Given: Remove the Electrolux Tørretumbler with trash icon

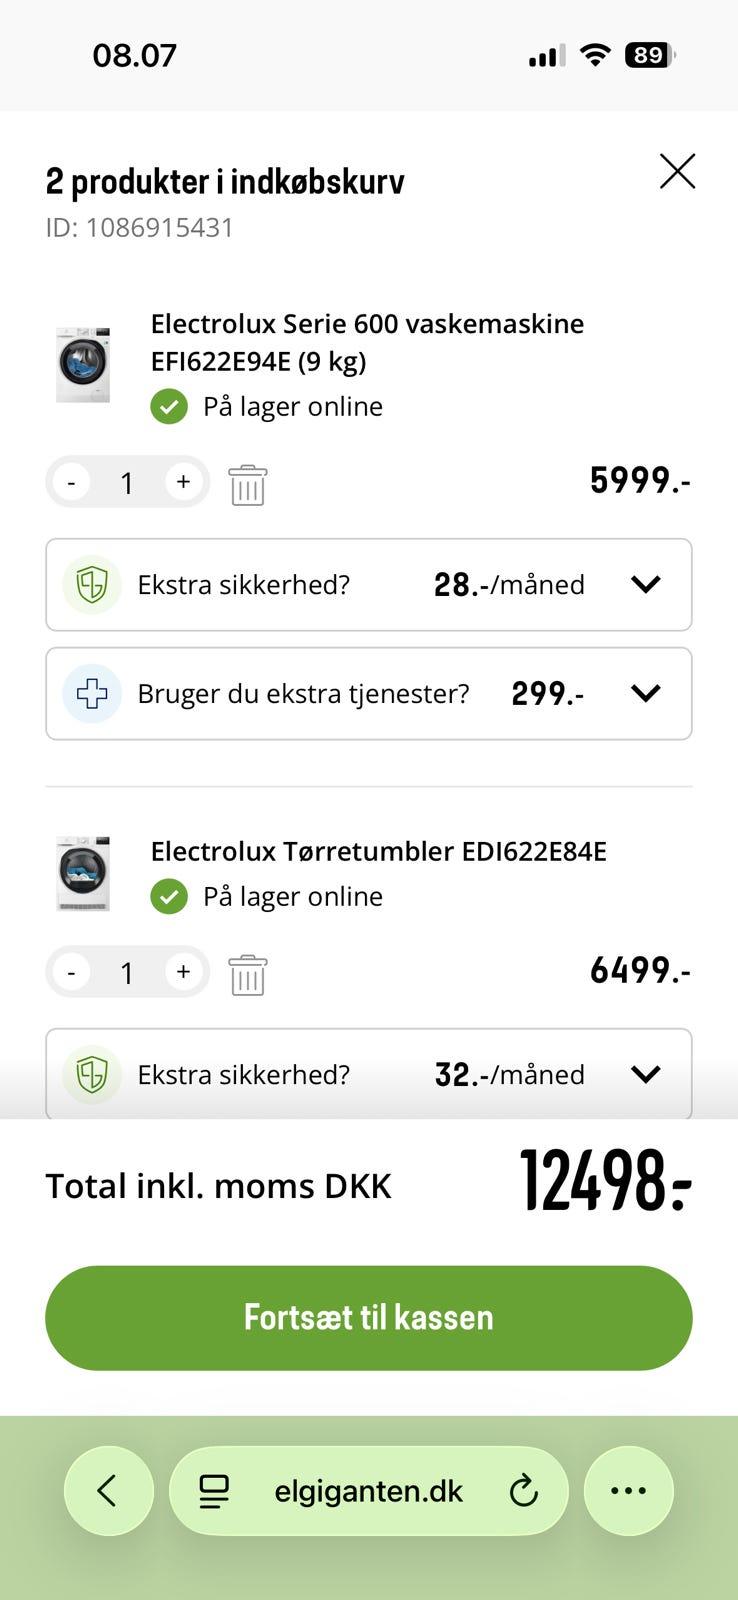Looking at the screenshot, I should pos(247,975).
